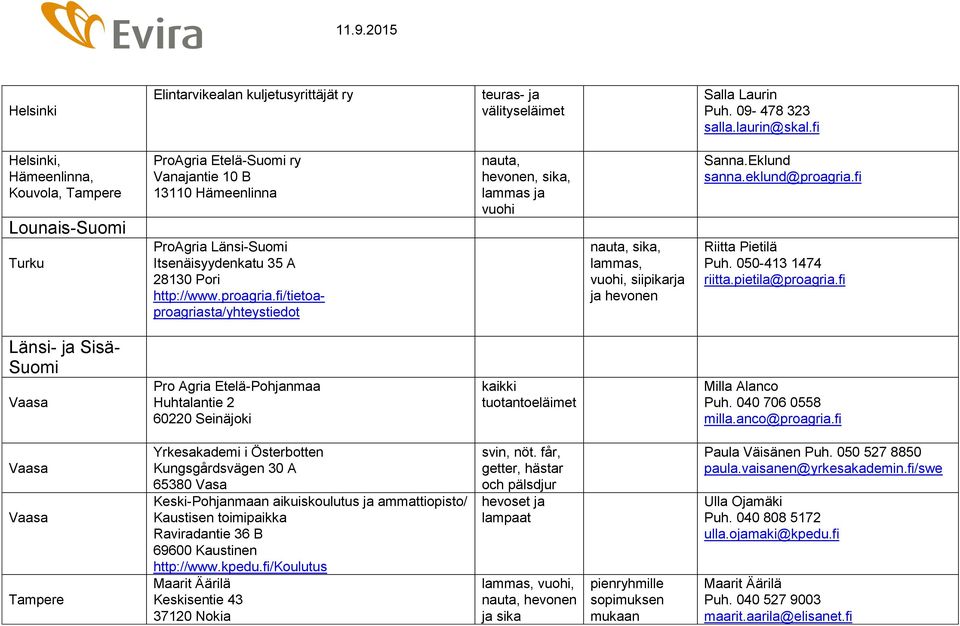Click the name 'Salla Laurin'
Viewport: 960px width, 626px height.
740,95
